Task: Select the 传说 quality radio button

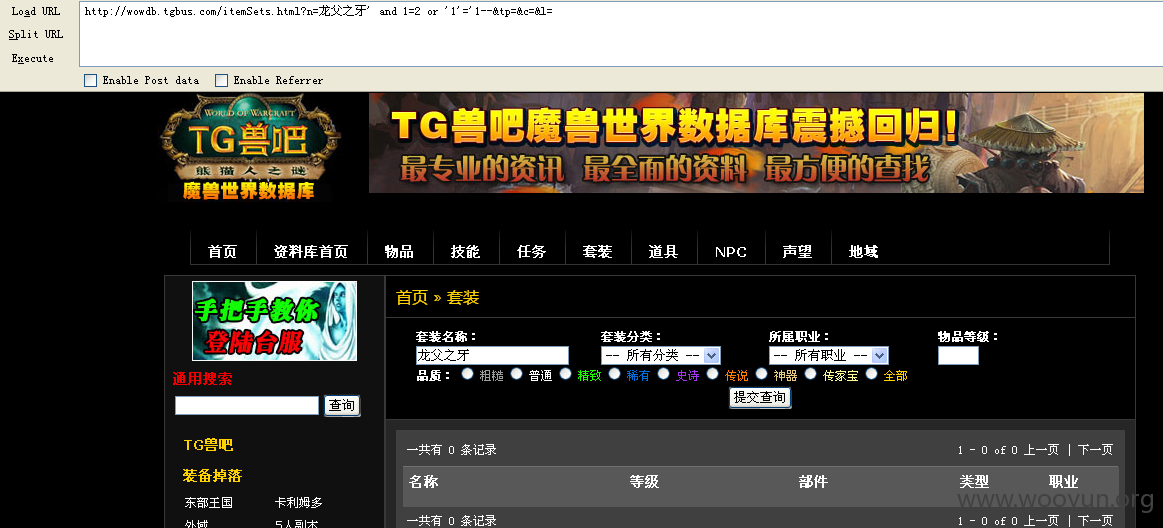Action: tap(713, 374)
